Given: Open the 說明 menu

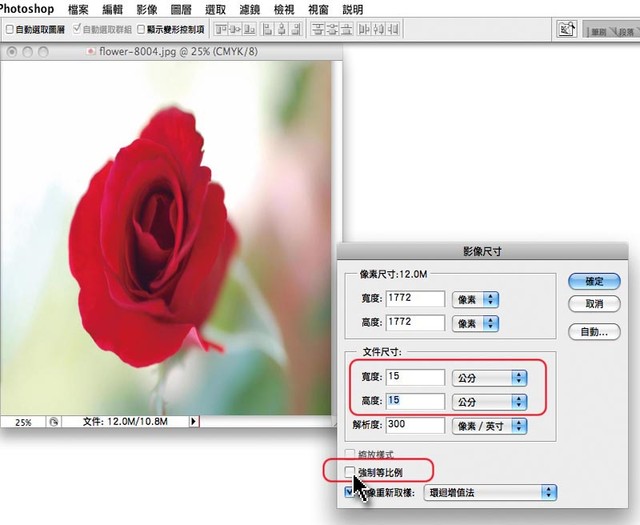Looking at the screenshot, I should 353,9.
